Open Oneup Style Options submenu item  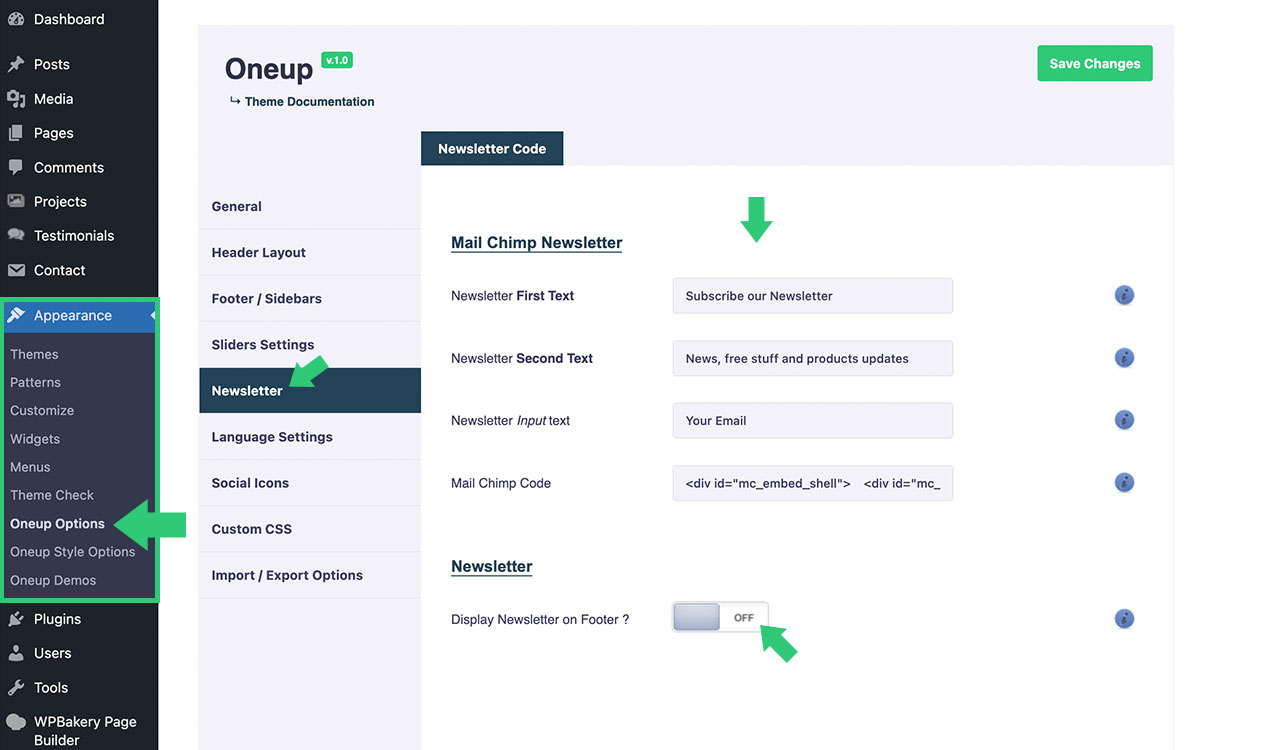pos(72,552)
